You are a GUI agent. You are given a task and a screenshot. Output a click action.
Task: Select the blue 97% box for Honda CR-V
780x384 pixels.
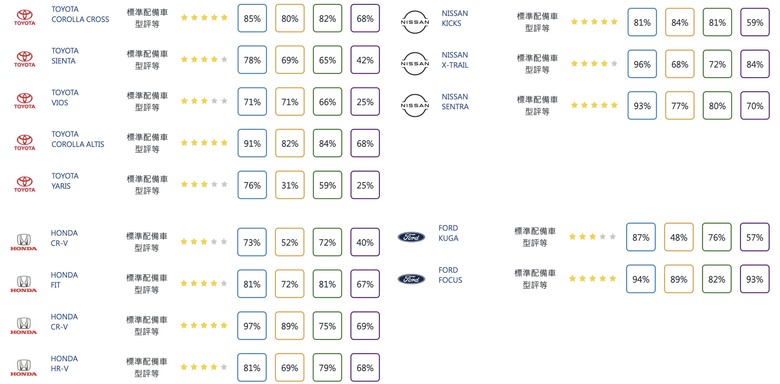coord(252,326)
